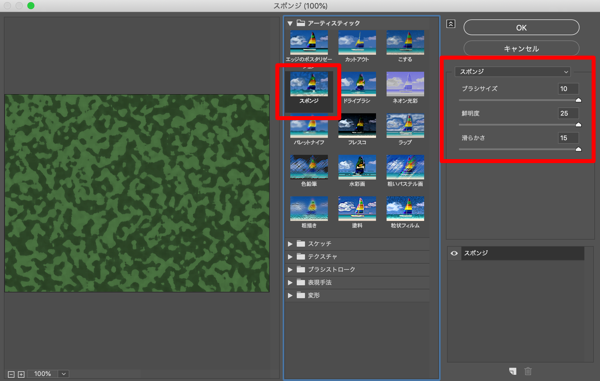The width and height of the screenshot is (600, 381).
Task: Apply the ドライブラシ filter thumbnail
Action: tap(357, 84)
